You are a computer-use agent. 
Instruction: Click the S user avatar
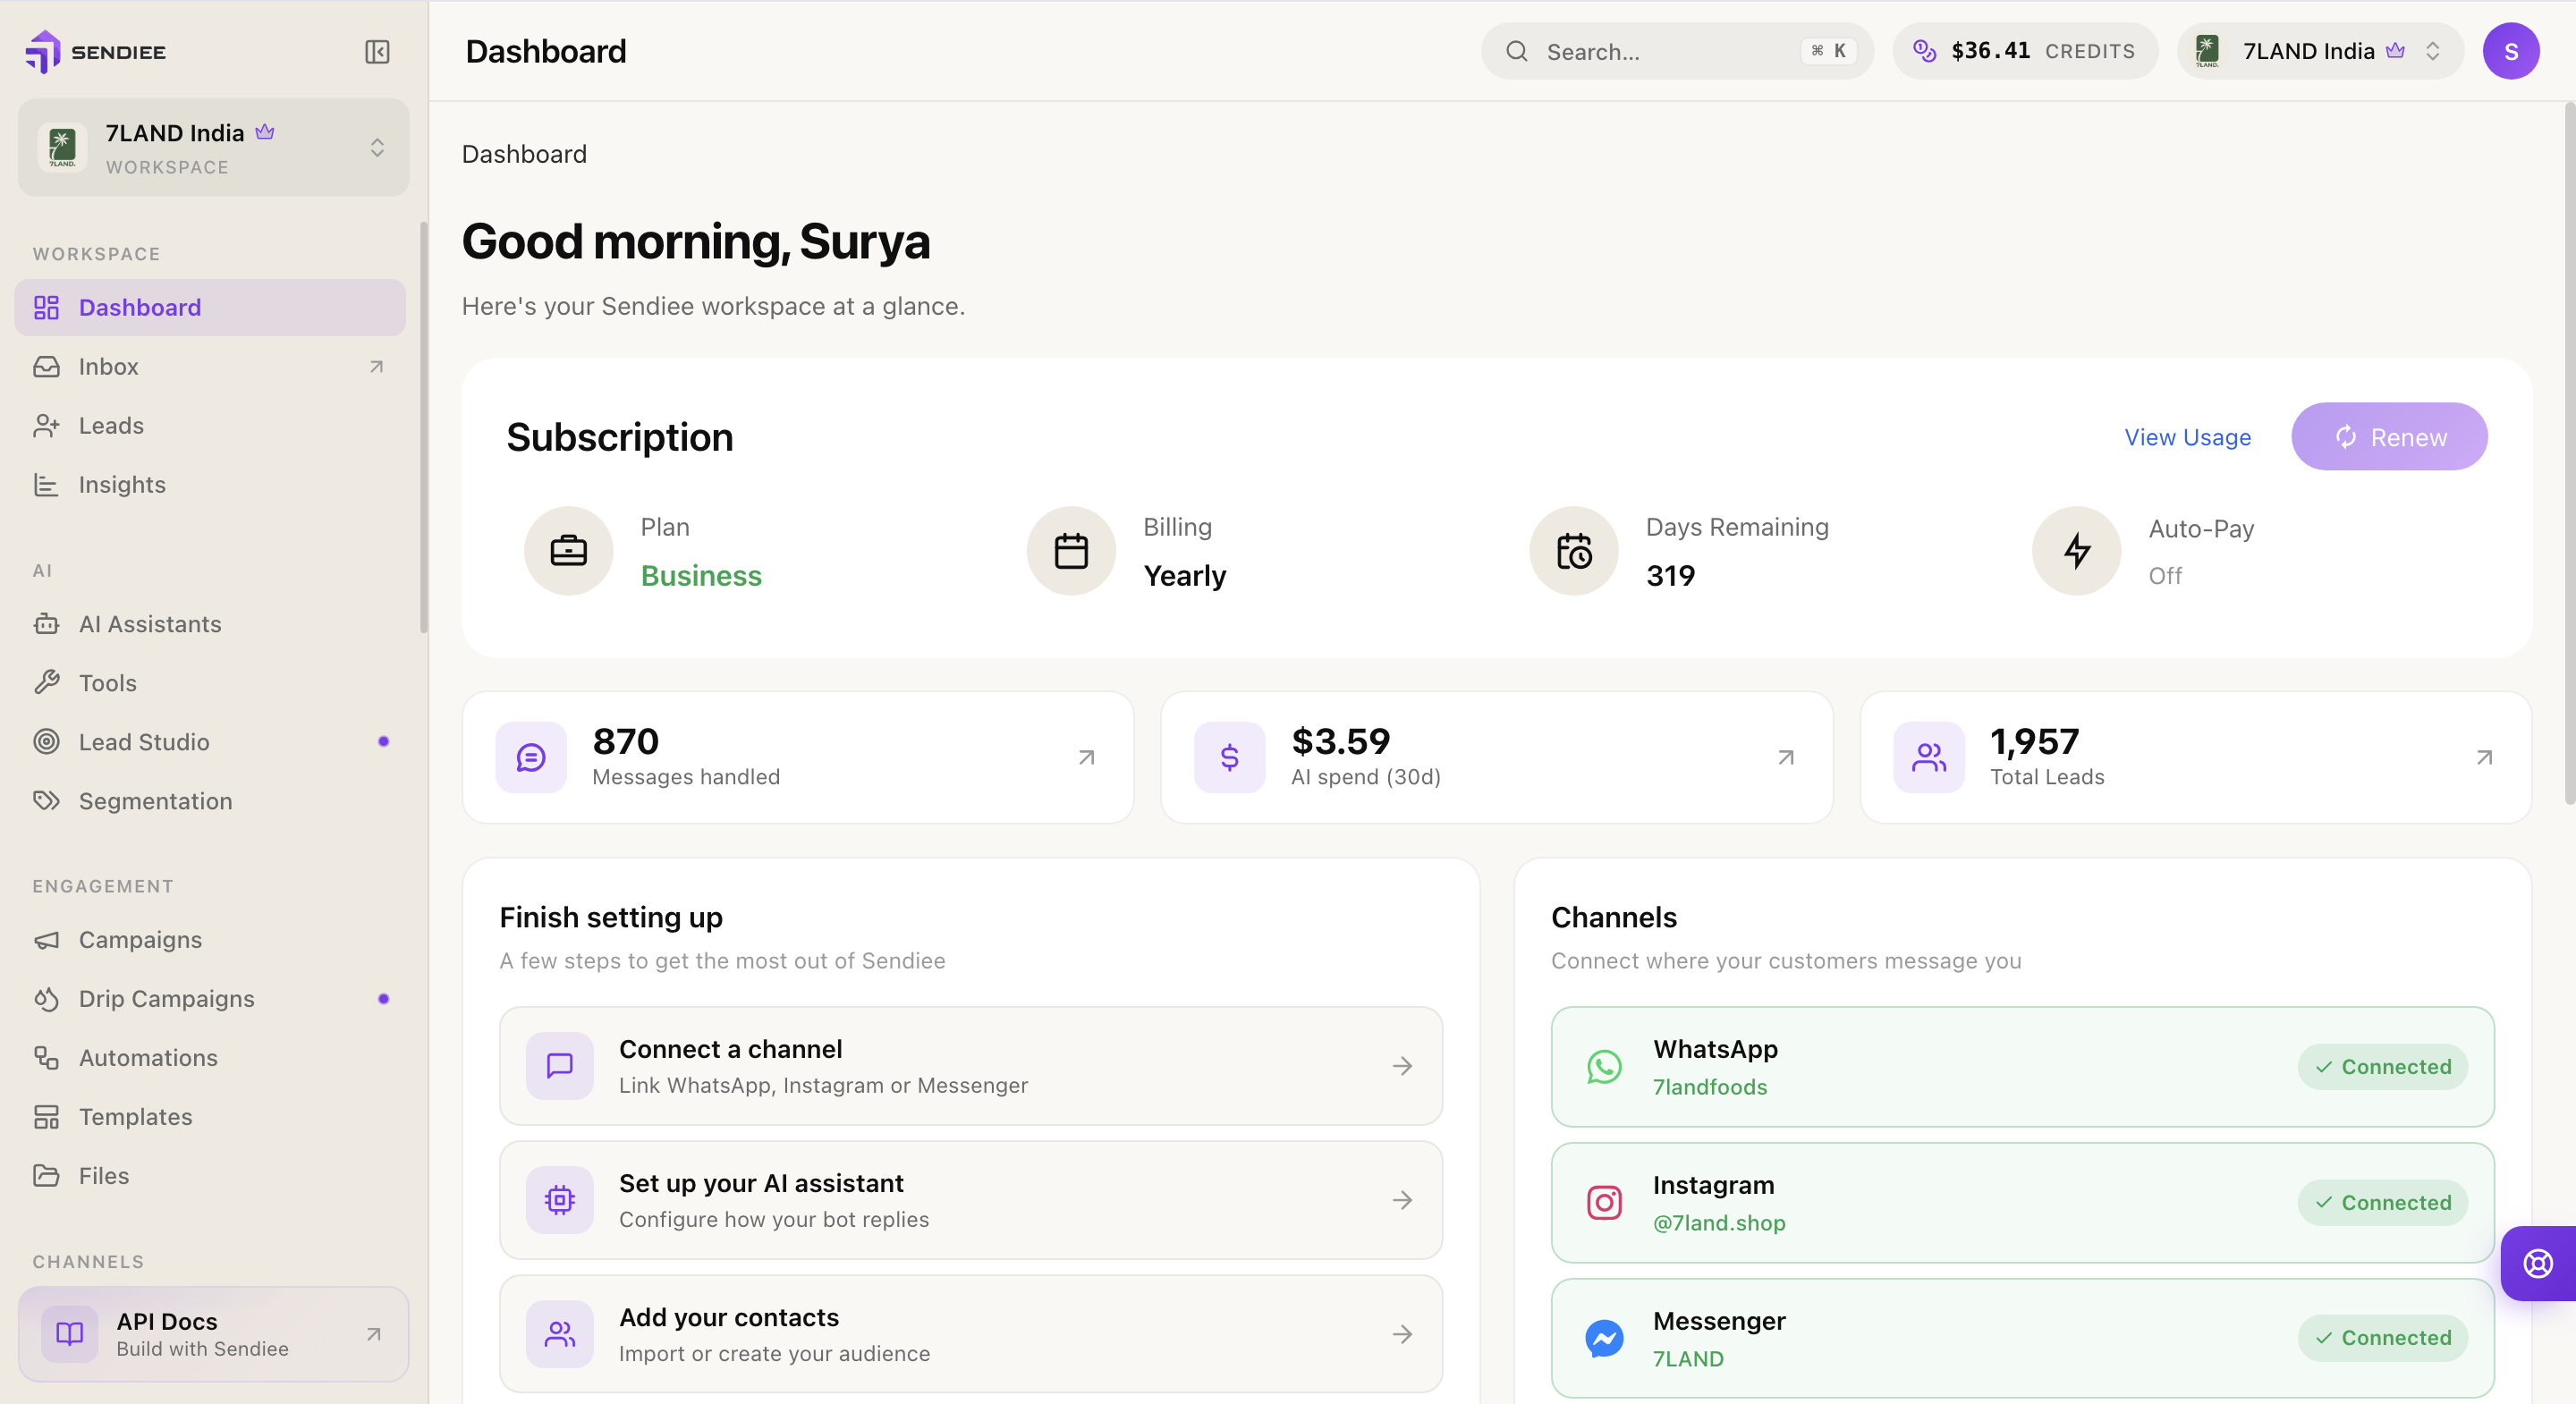click(x=2511, y=52)
